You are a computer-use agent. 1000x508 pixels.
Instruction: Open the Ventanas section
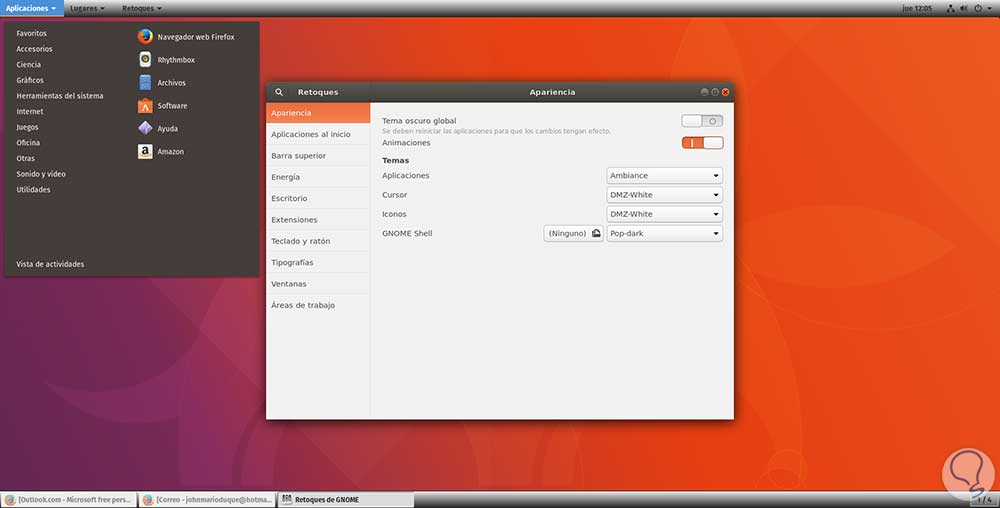(318, 284)
